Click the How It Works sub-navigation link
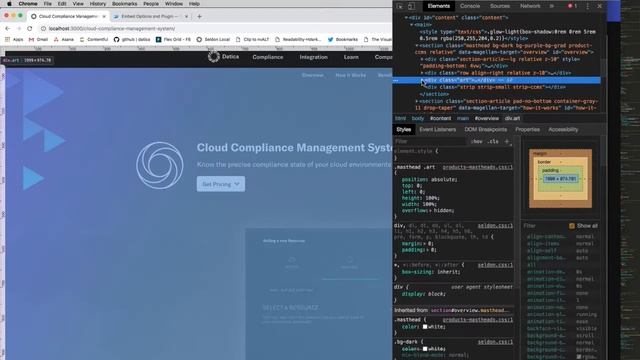Screen dimensions: 640x360 click(351, 75)
